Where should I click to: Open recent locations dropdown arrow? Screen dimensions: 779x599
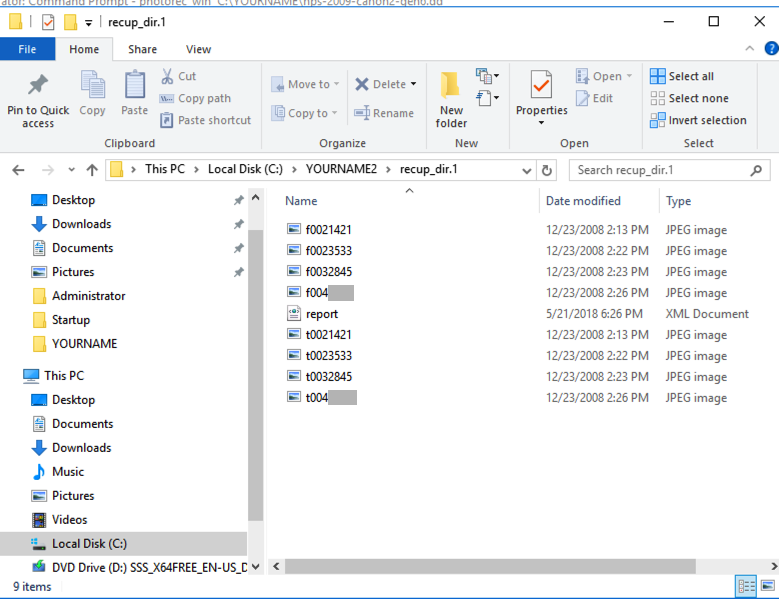[x=72, y=170]
